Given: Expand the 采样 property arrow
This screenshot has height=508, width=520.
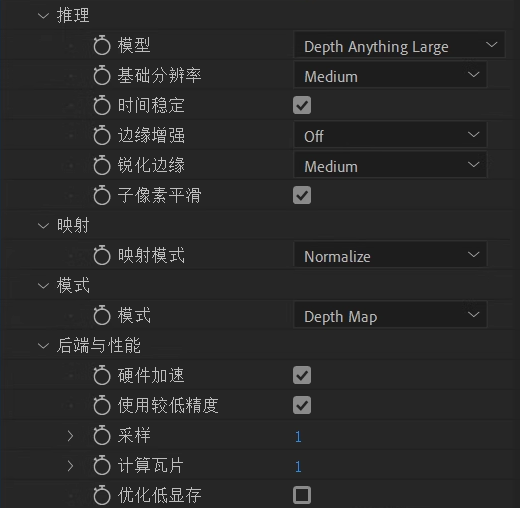Looking at the screenshot, I should [x=70, y=436].
